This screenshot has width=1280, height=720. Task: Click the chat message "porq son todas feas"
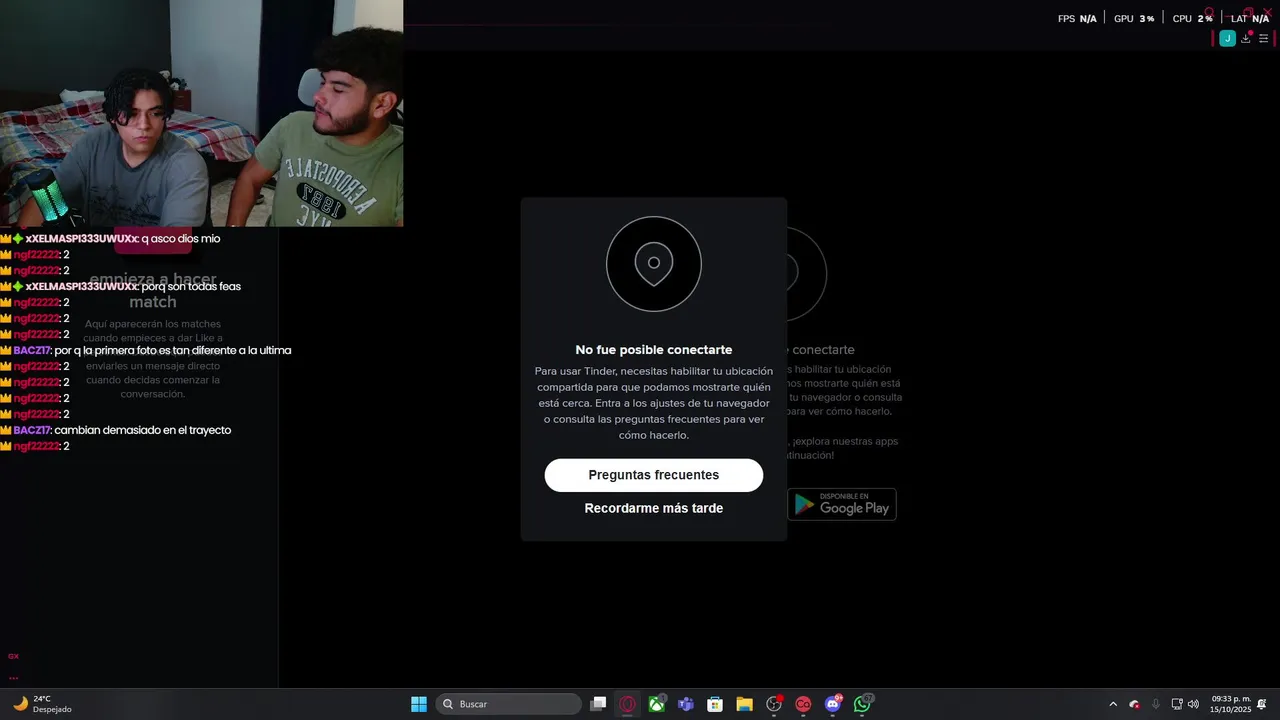tap(191, 286)
